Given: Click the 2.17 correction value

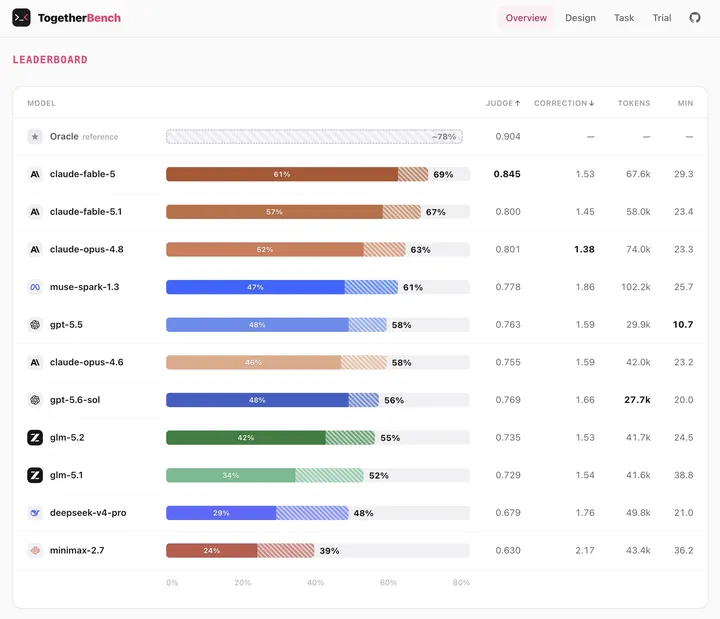Looking at the screenshot, I should coord(585,551).
